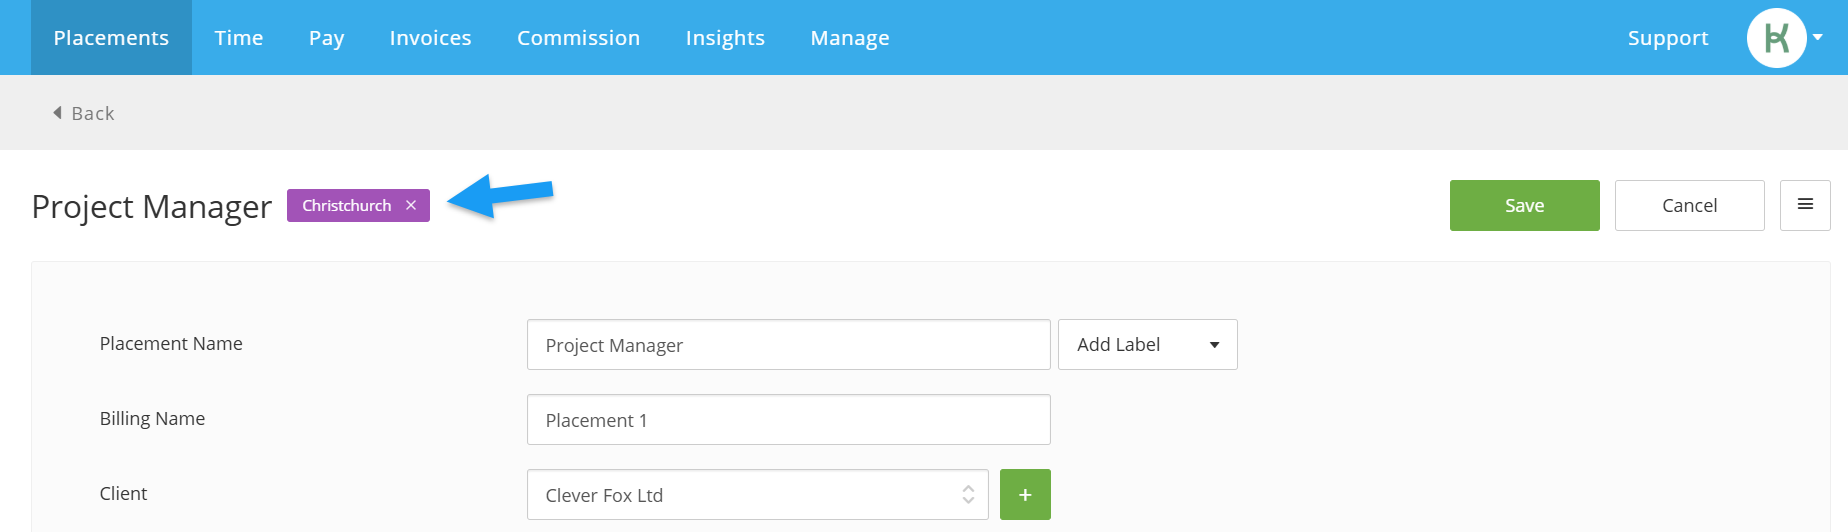Click the round user avatar logo
The image size is (1848, 532).
pos(1777,38)
